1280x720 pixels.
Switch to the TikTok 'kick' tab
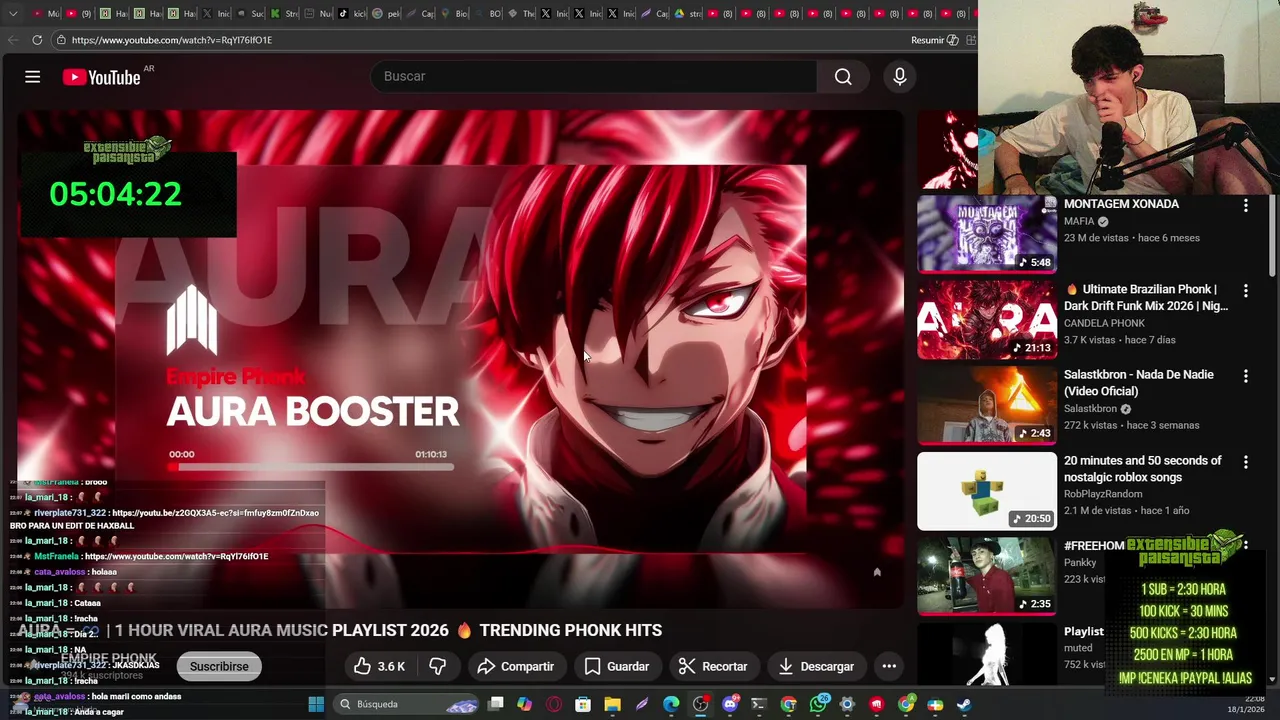click(x=354, y=14)
